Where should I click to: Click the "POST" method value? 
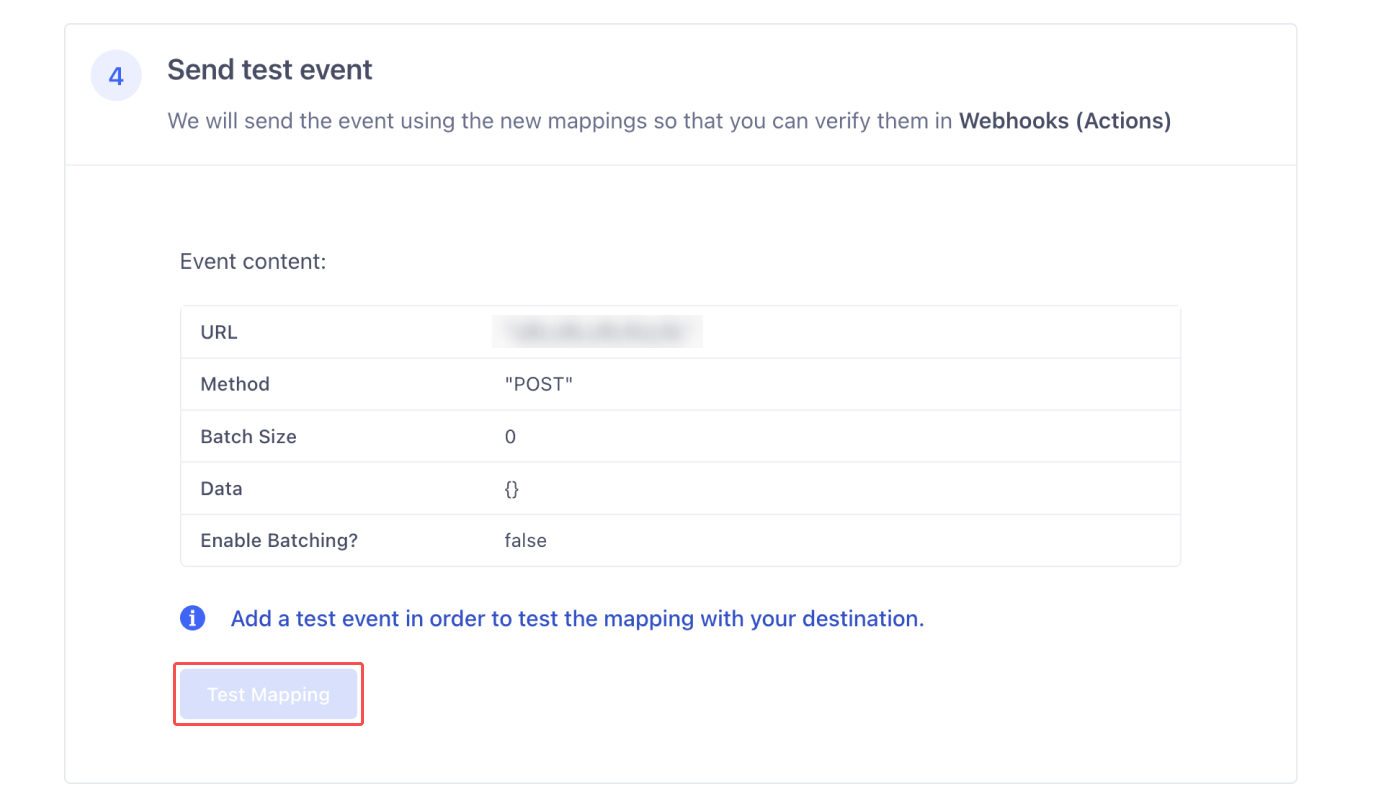(x=539, y=384)
